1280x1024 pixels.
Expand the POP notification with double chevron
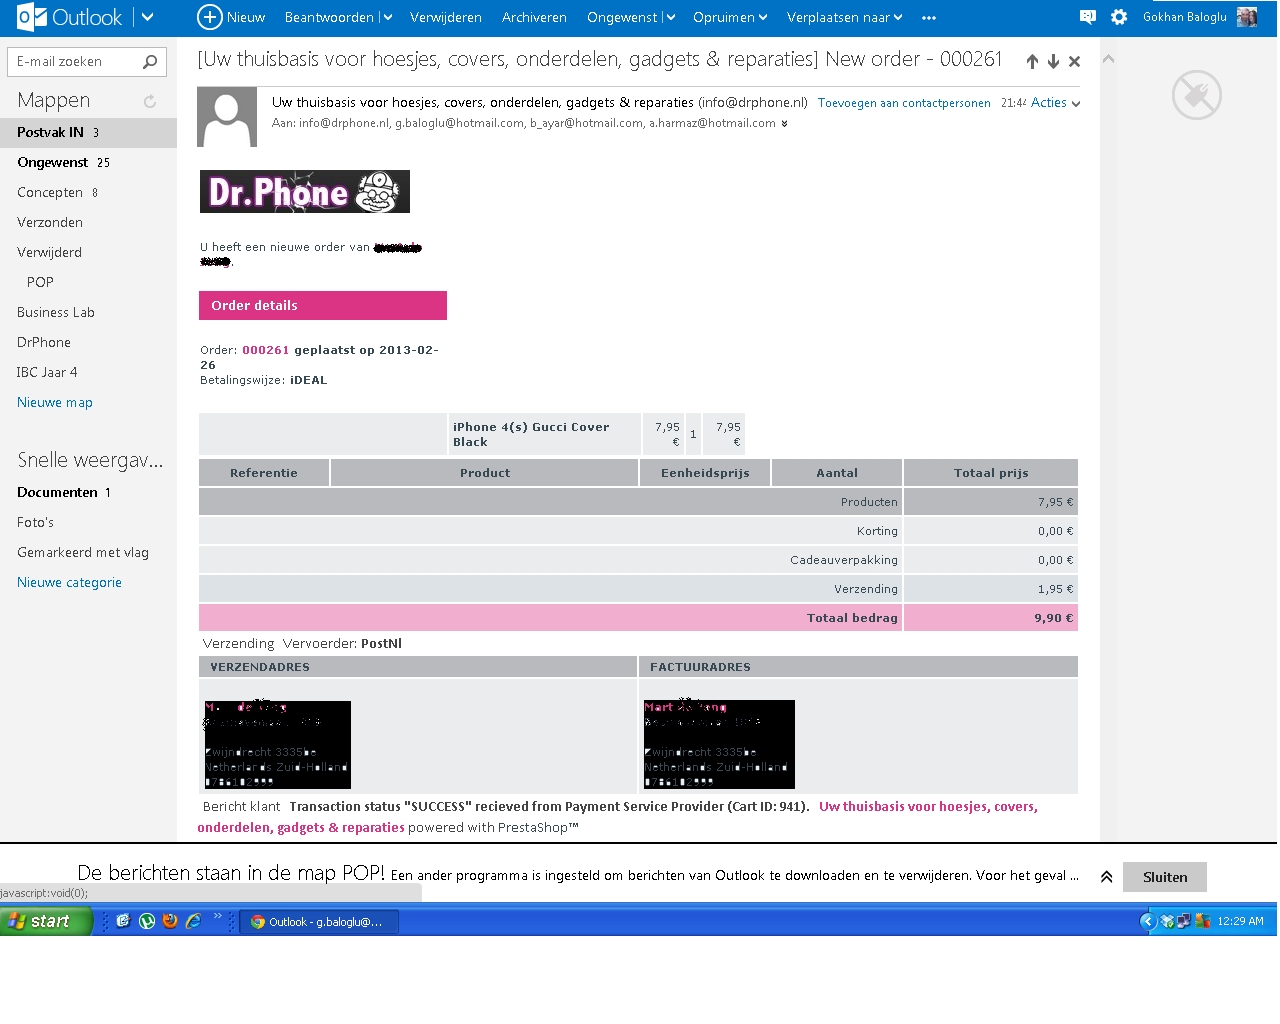1106,877
